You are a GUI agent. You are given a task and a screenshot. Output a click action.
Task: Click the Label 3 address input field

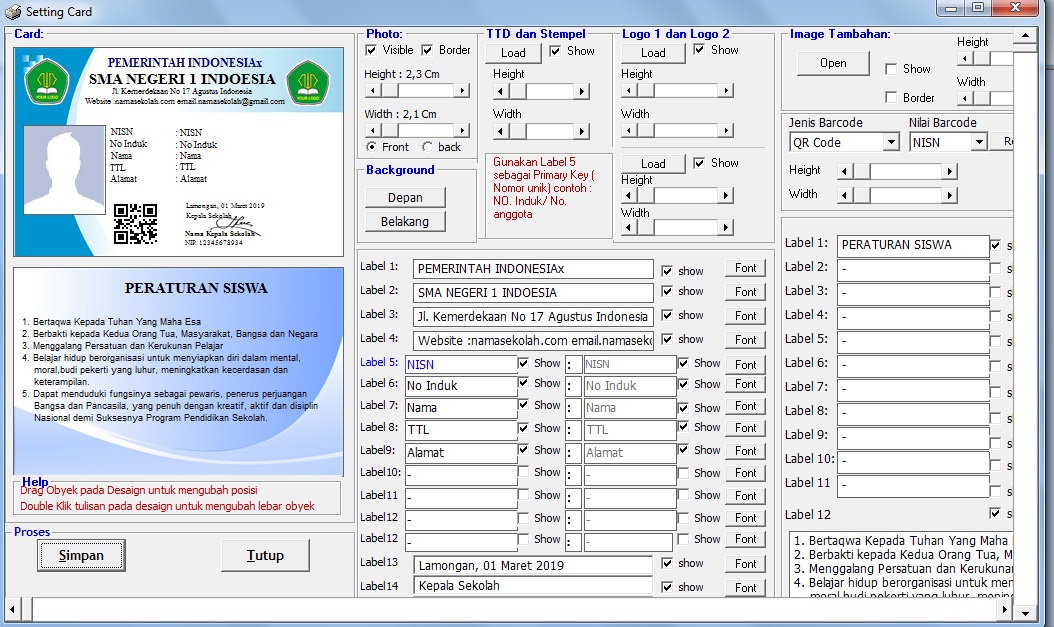(x=533, y=317)
